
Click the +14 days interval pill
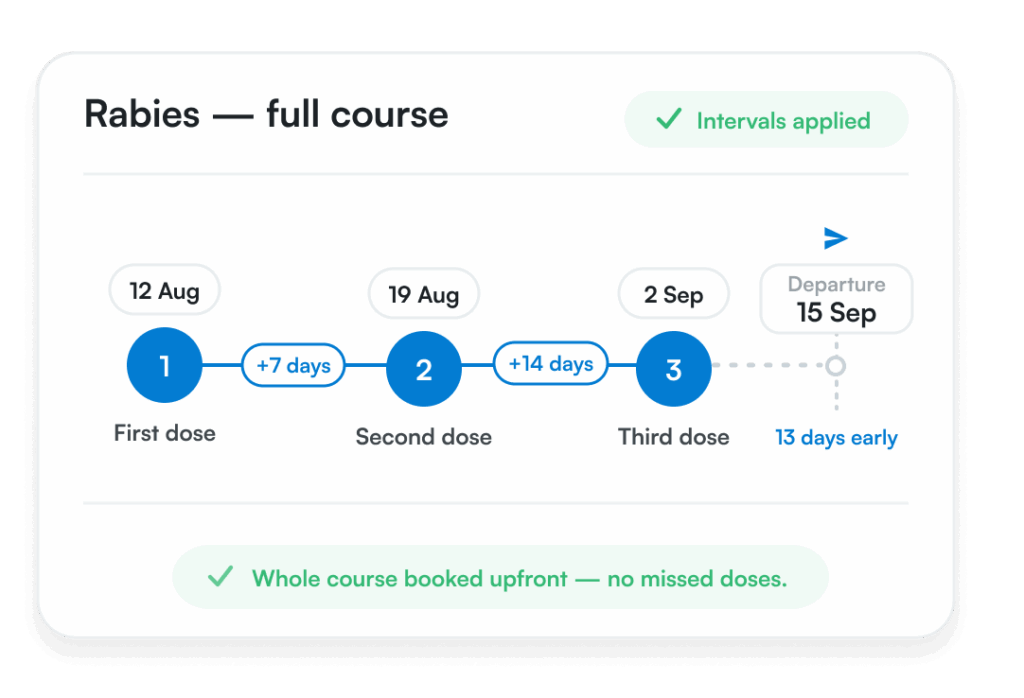pos(551,363)
